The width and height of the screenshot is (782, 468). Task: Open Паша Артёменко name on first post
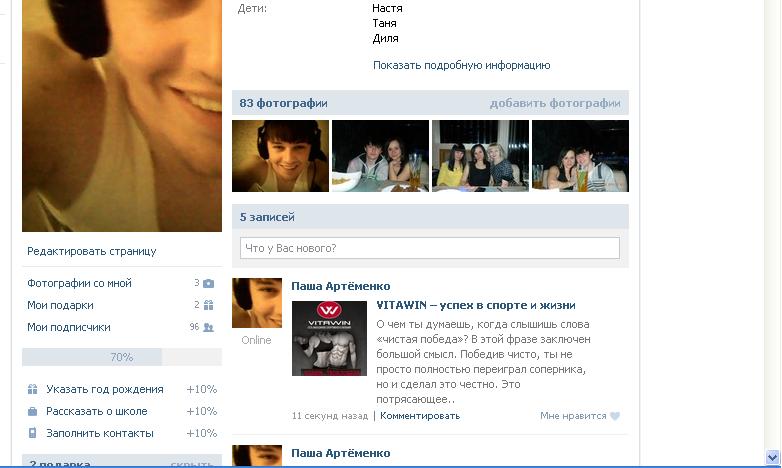[341, 286]
